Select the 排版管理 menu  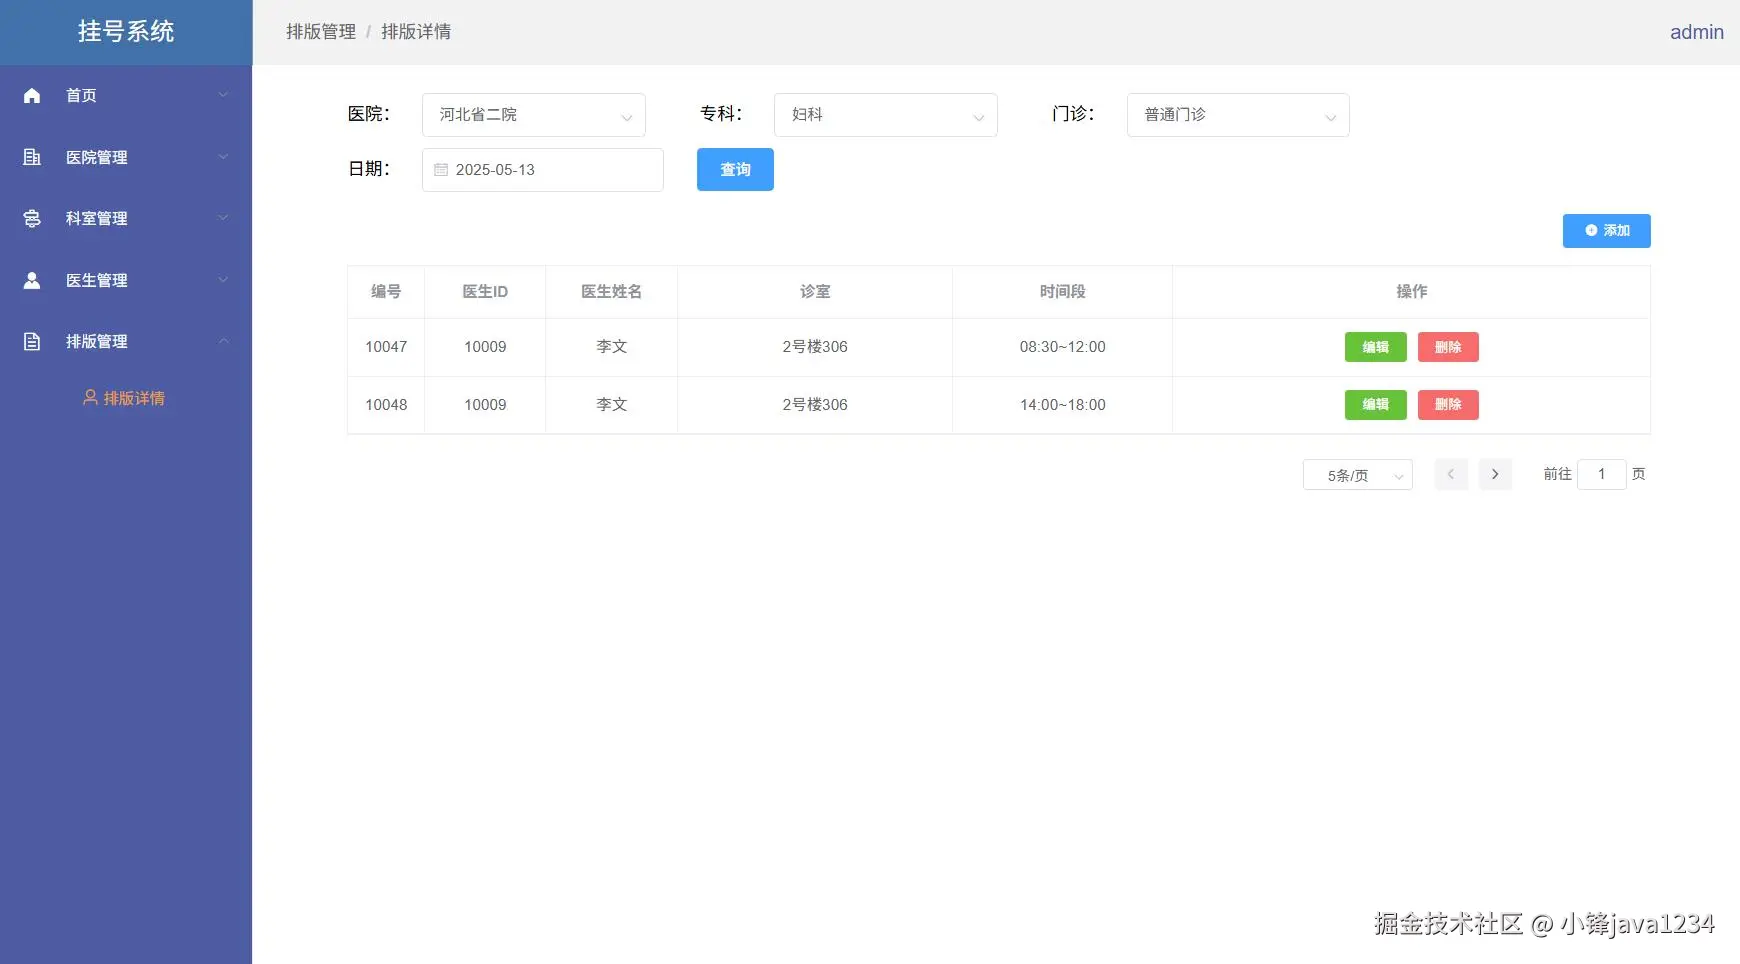(126, 341)
